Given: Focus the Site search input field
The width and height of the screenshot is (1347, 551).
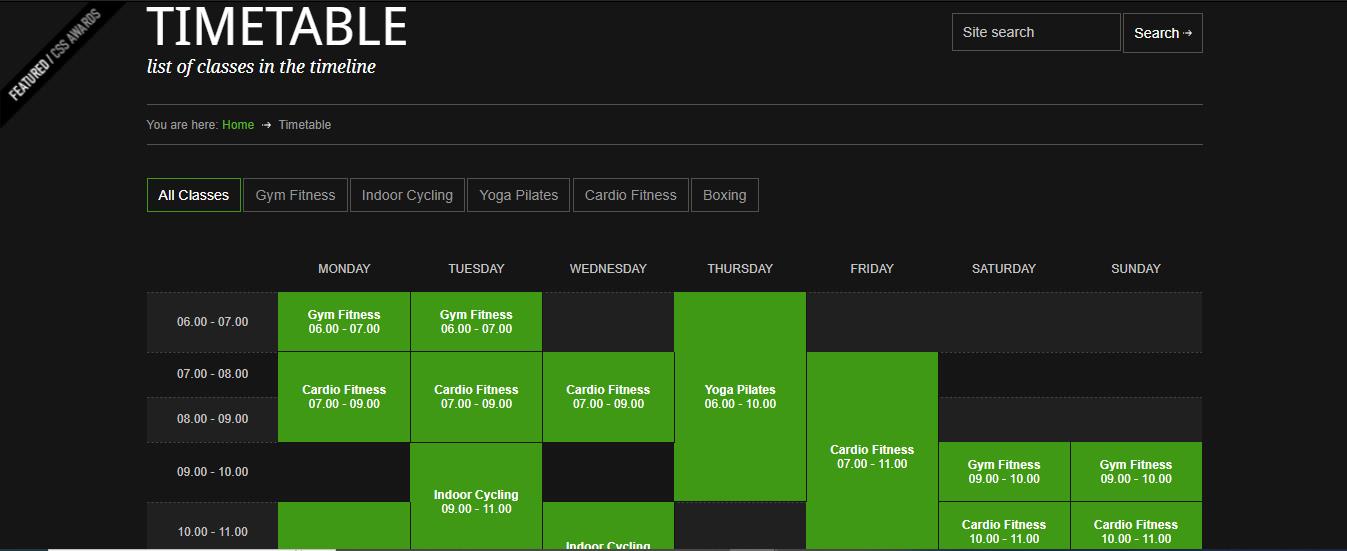Looking at the screenshot, I should pos(1035,32).
